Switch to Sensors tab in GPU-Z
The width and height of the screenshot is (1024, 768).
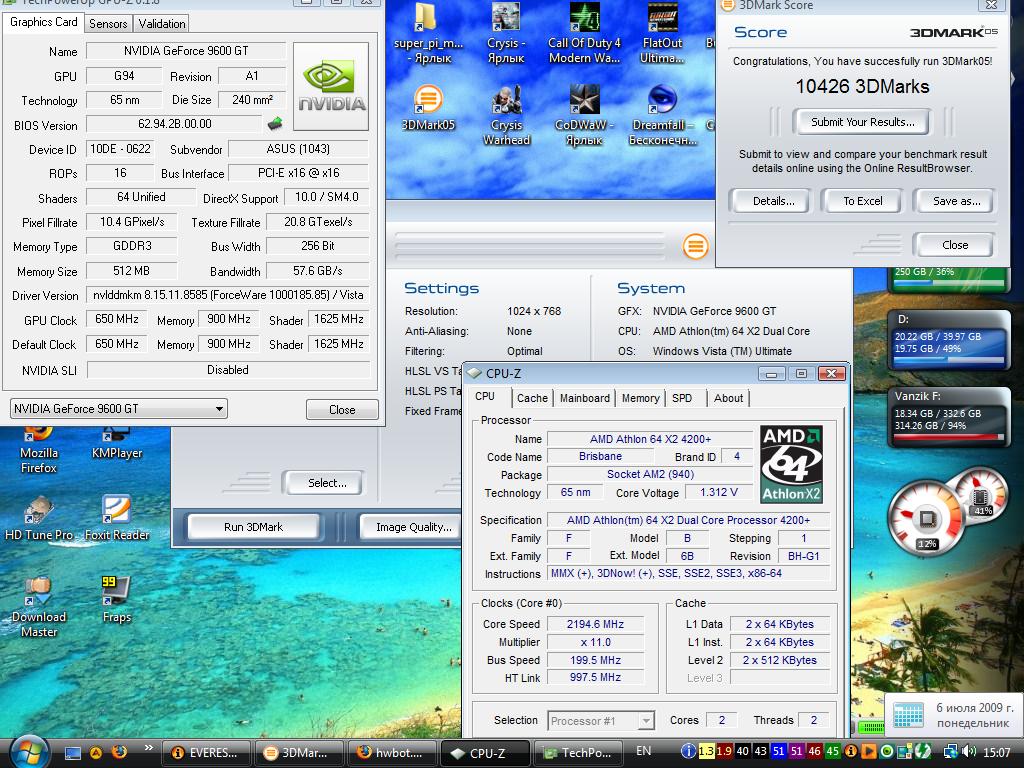click(108, 24)
